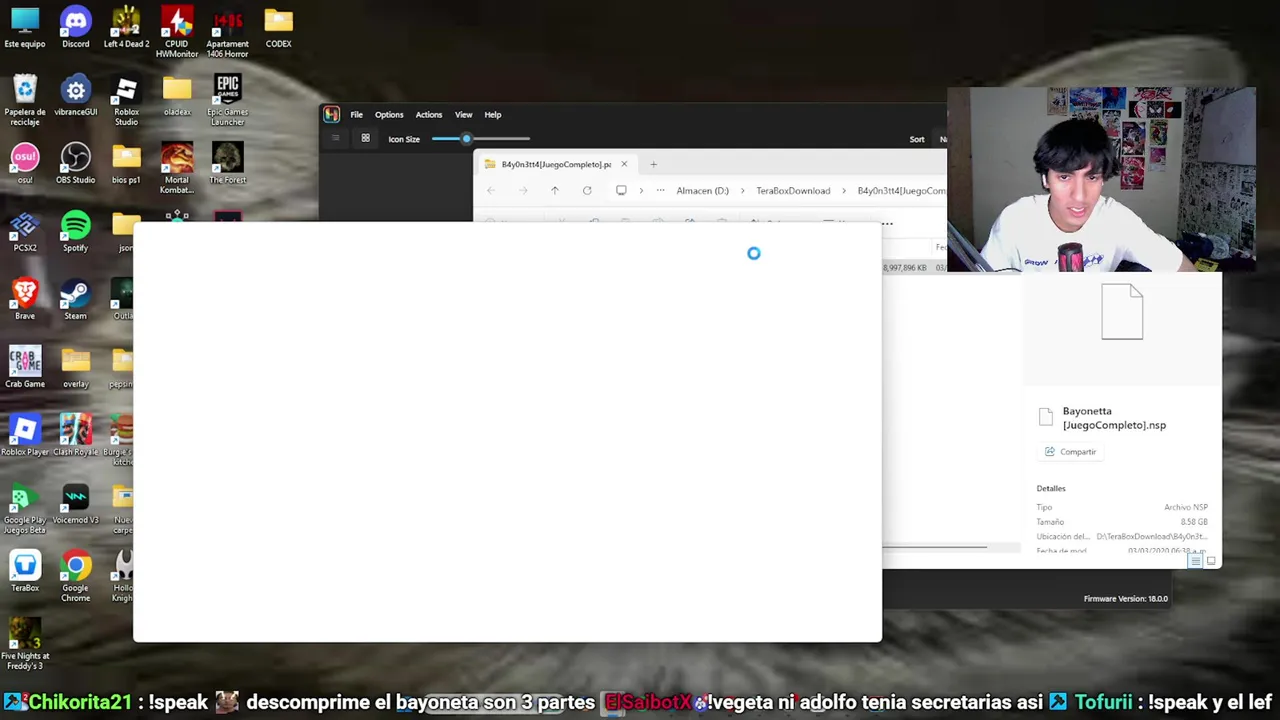Launch Roblox Player from the desktop
This screenshot has height=720, width=1280.
pyautogui.click(x=25, y=436)
